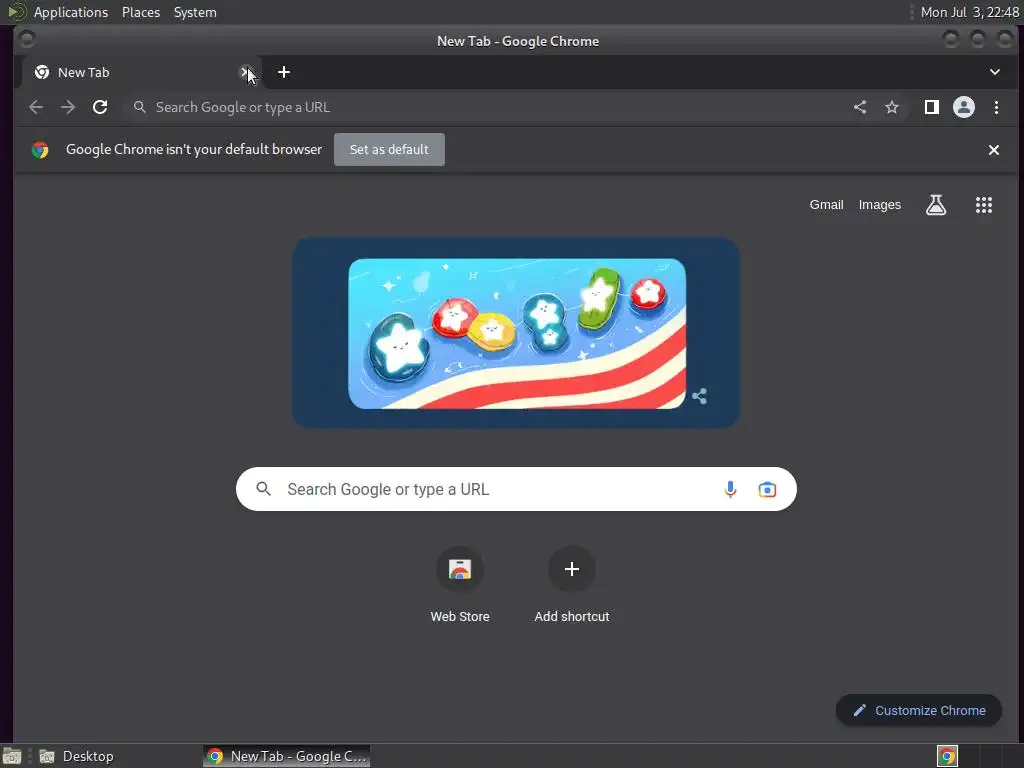Dismiss the default browser infobar
Image resolution: width=1024 pixels, height=768 pixels.
coord(994,150)
